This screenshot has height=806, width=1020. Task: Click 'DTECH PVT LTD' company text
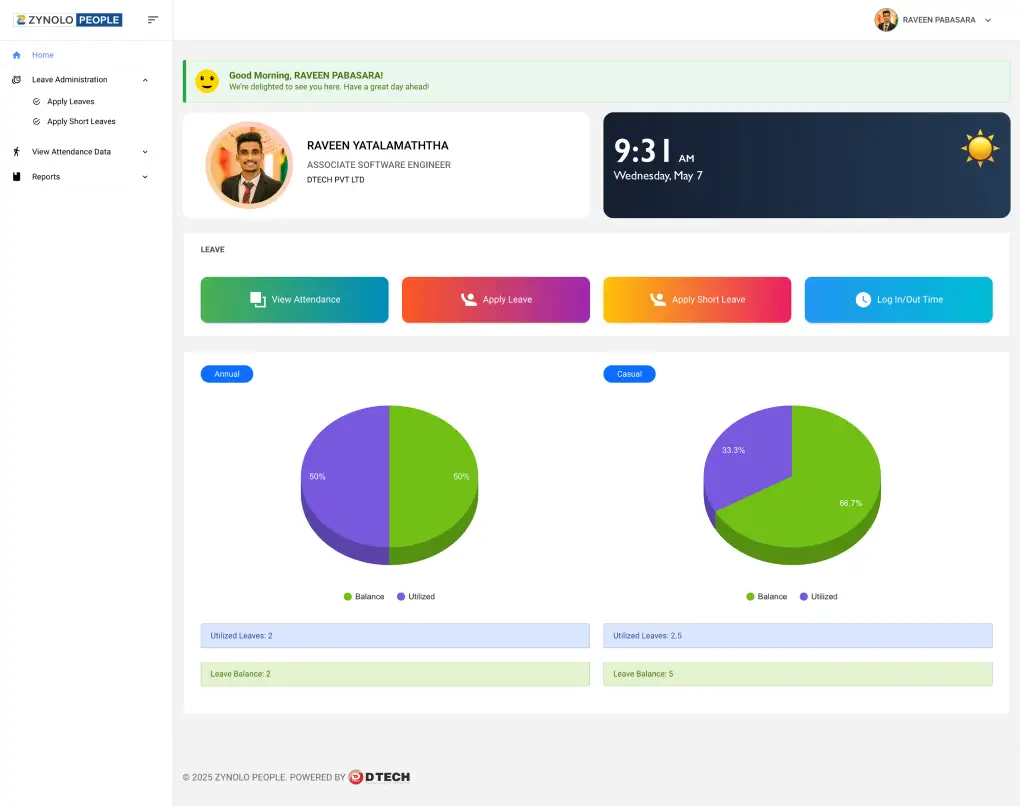tap(336, 180)
